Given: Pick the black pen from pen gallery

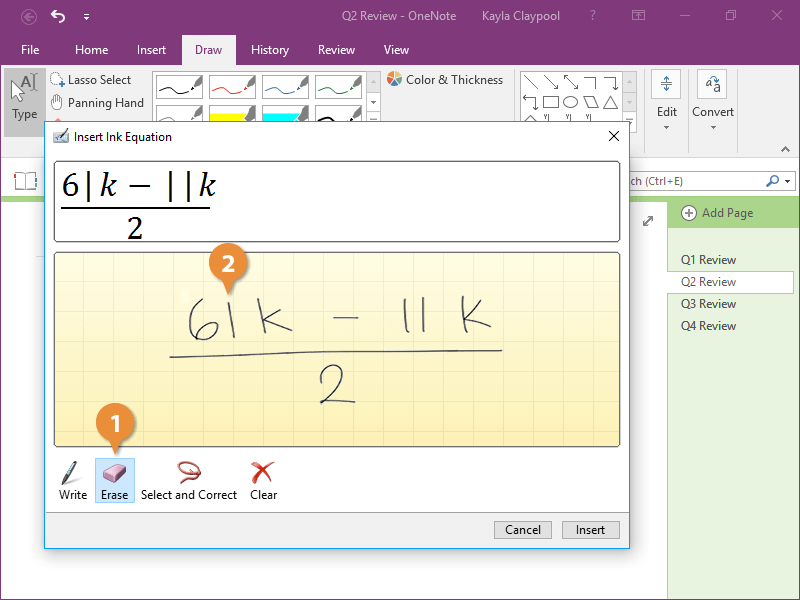Looking at the screenshot, I should pyautogui.click(x=176, y=87).
